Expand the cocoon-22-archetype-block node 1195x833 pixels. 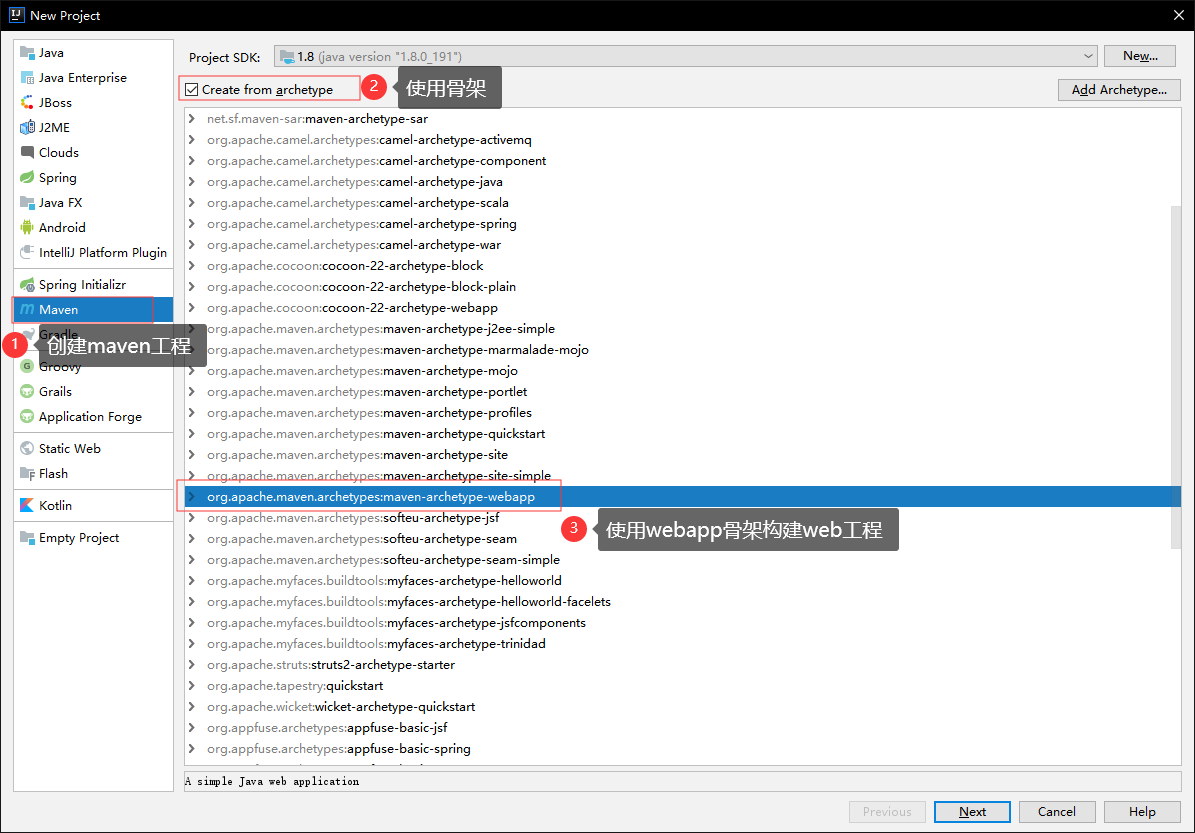pyautogui.click(x=192, y=265)
